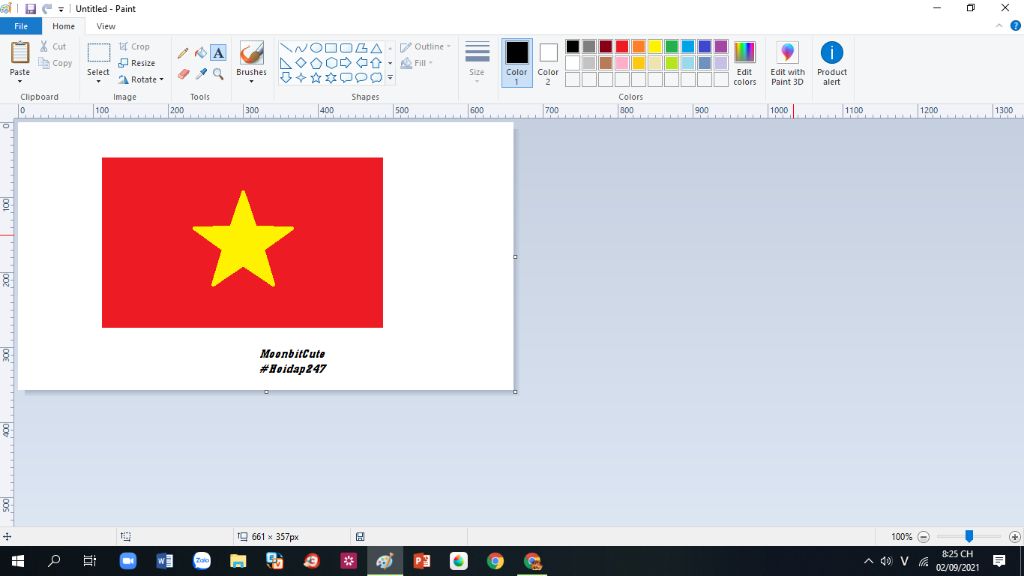
Task: Open the shape Outline dropdown
Action: coord(425,46)
